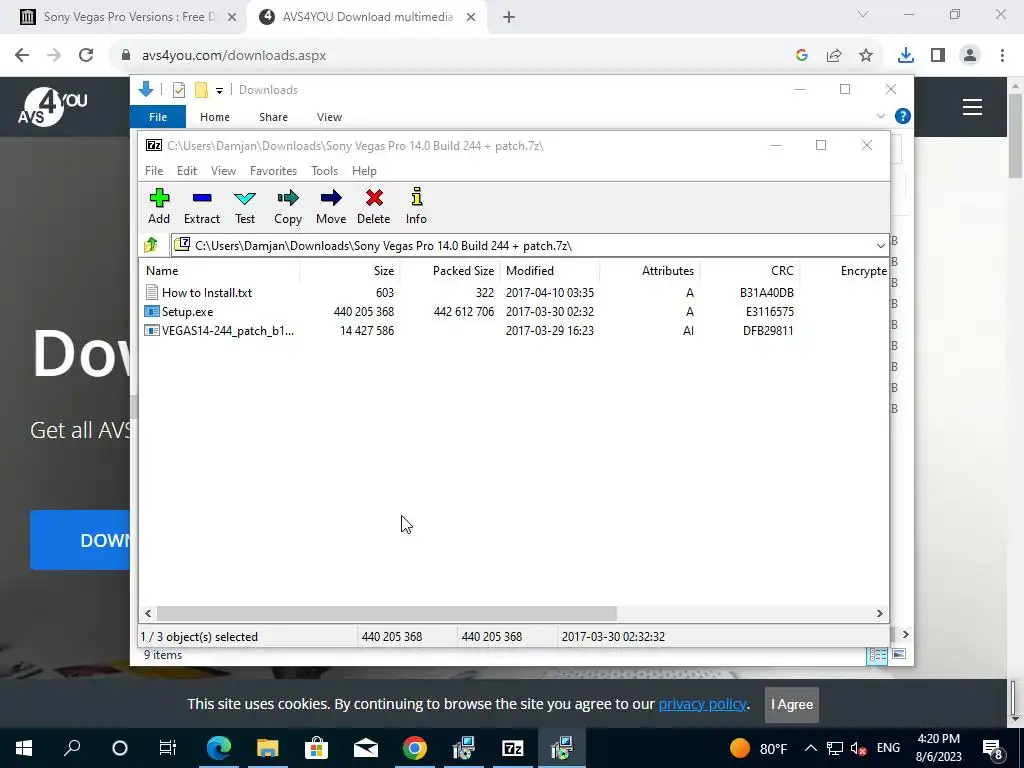
Task: Show hidden system tray icons
Action: pos(810,748)
